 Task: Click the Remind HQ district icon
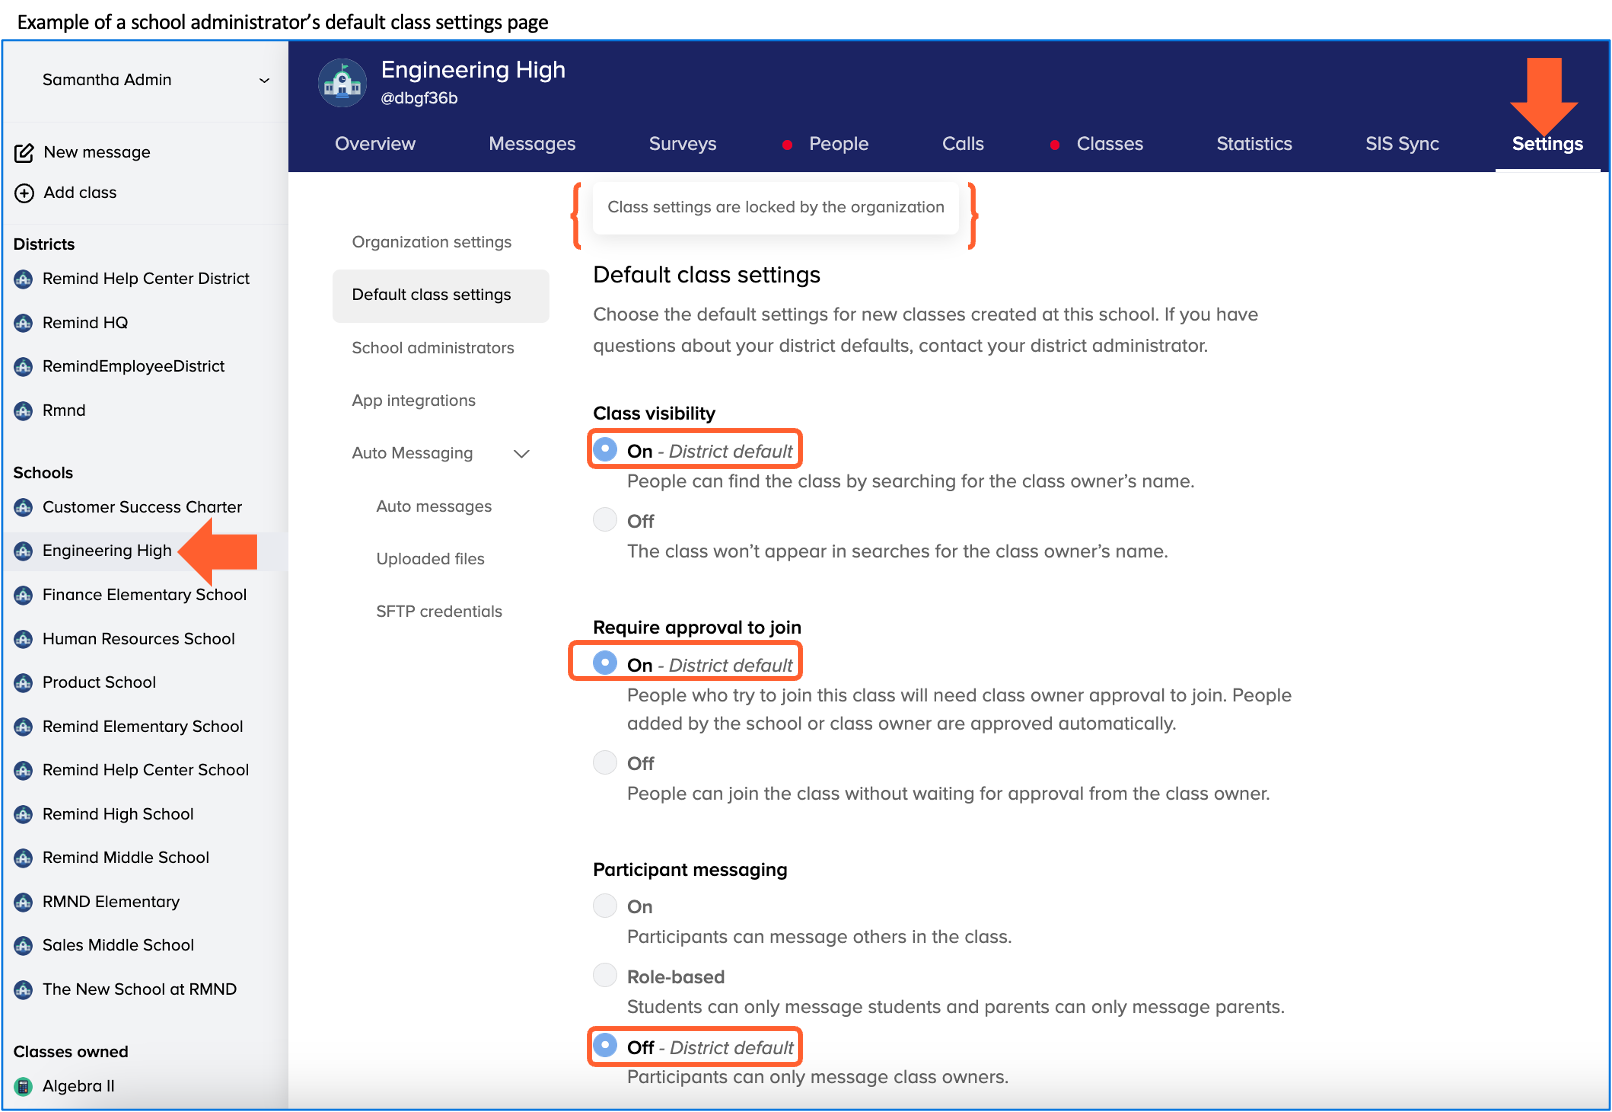(24, 323)
